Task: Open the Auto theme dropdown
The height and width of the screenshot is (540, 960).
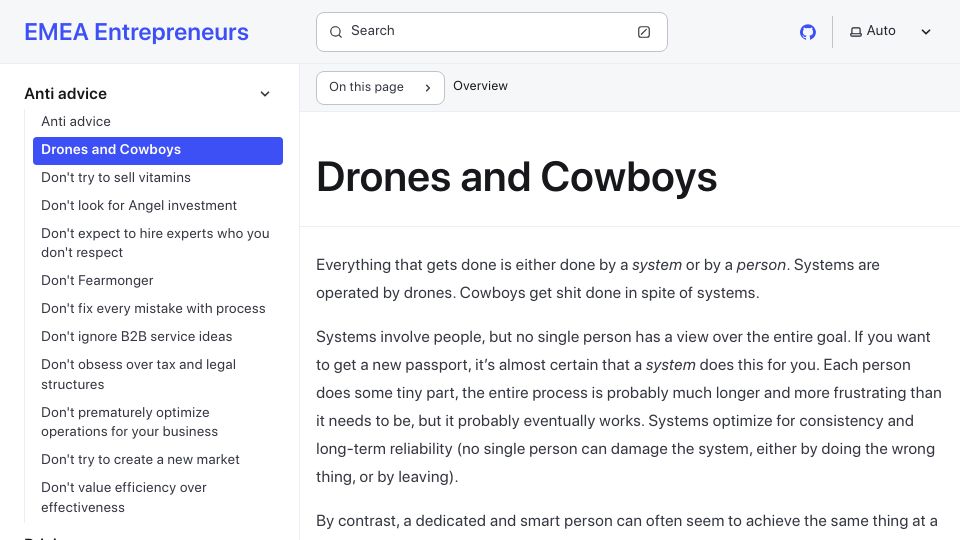Action: (x=890, y=31)
